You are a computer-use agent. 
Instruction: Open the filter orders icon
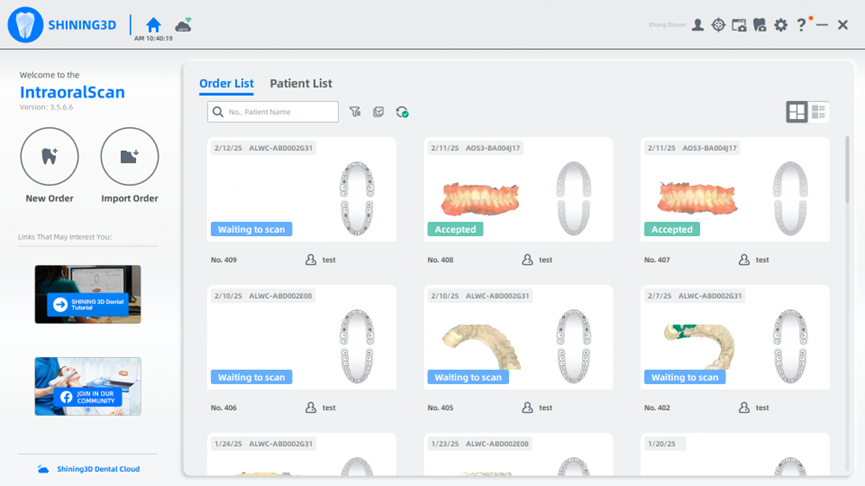point(355,112)
